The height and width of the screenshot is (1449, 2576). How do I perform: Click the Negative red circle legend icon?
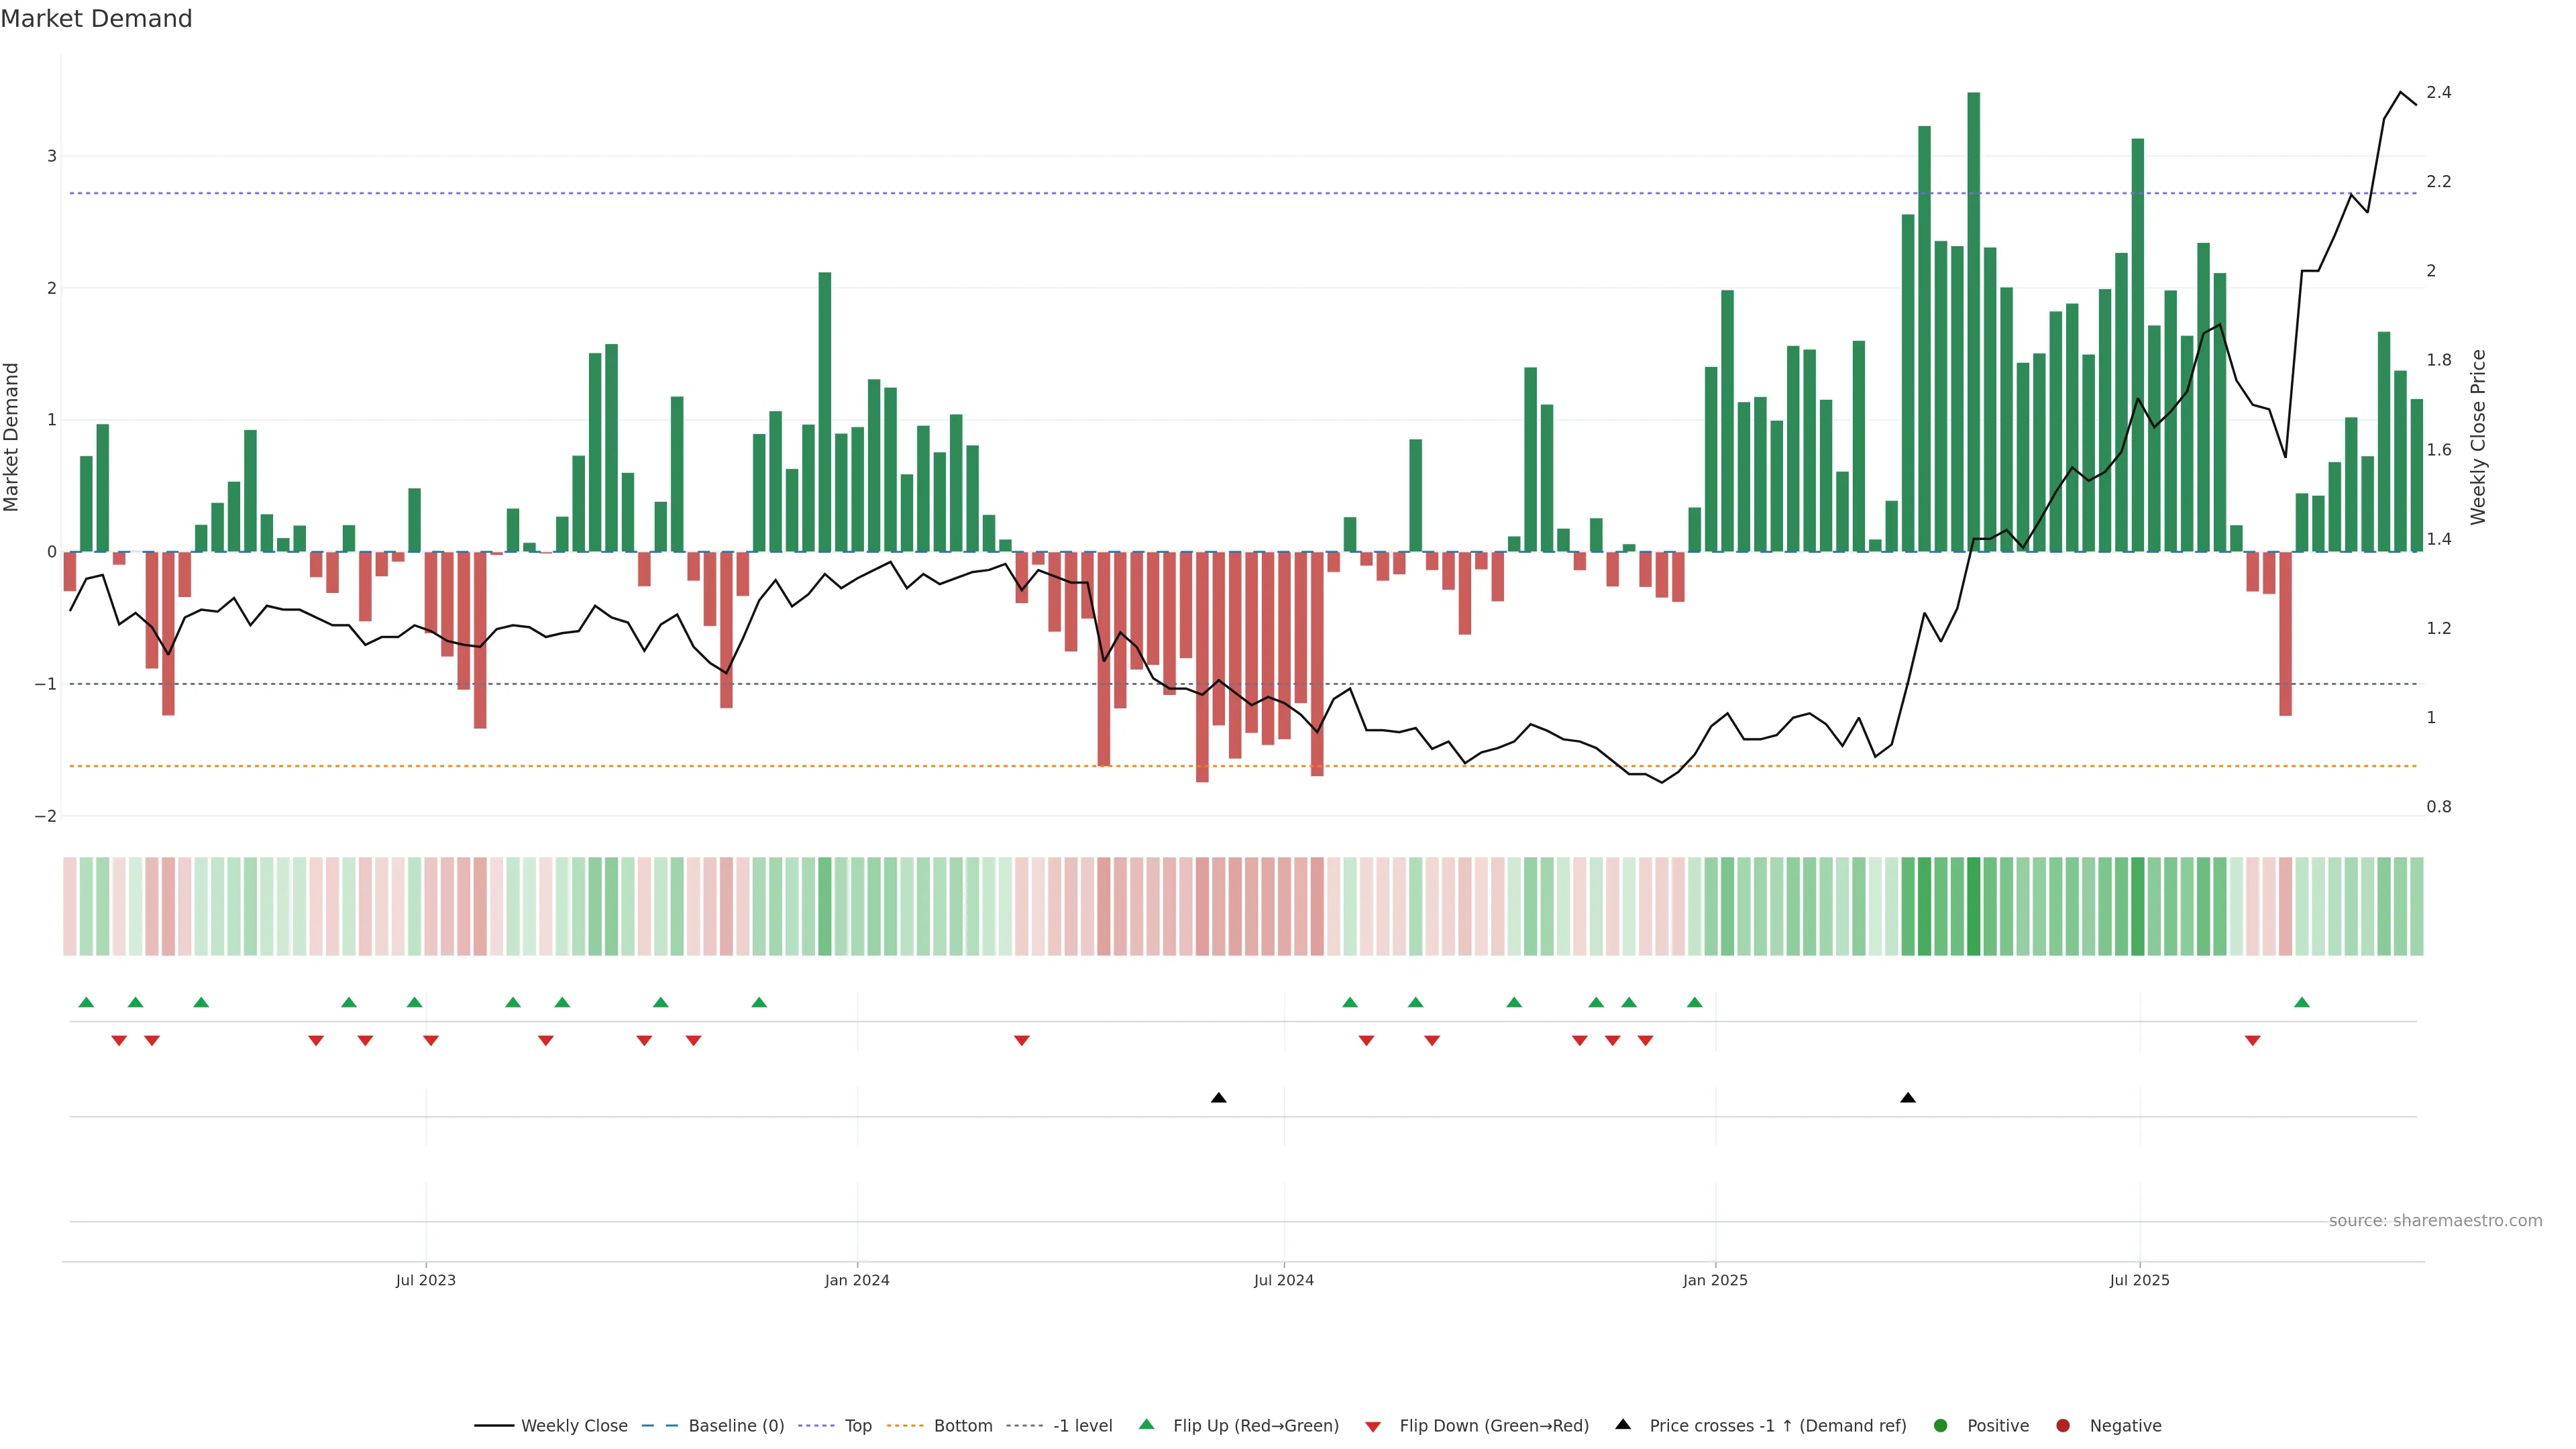tap(2063, 1426)
